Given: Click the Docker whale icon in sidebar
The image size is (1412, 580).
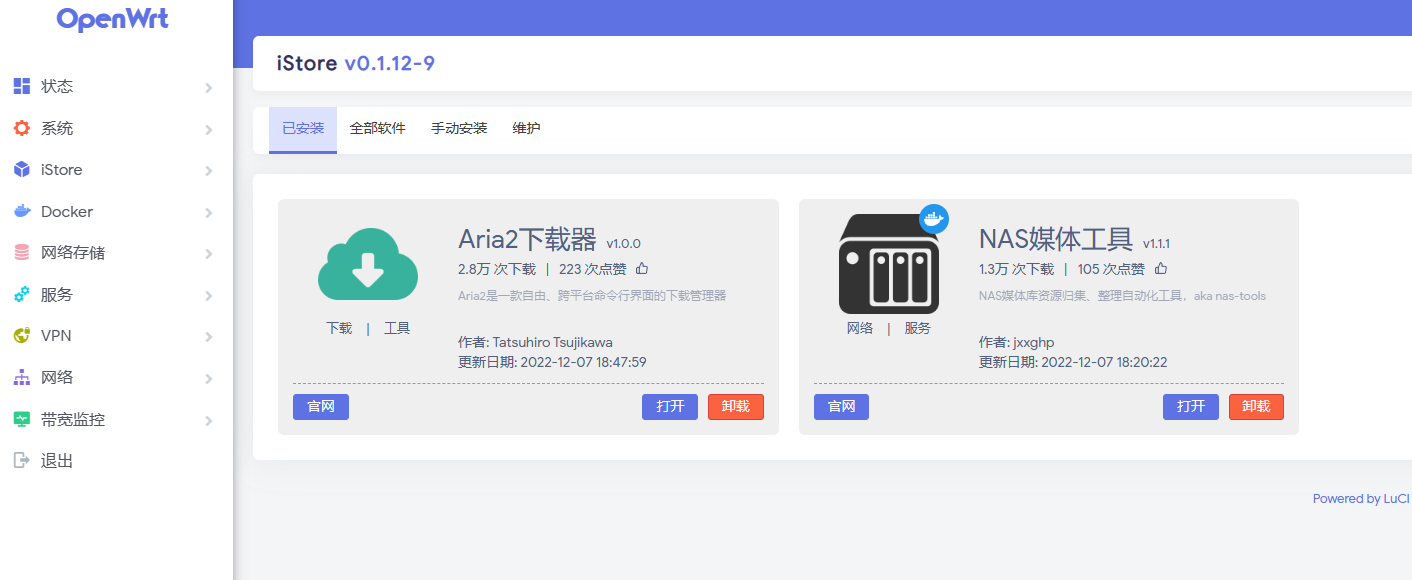Looking at the screenshot, I should coord(22,212).
